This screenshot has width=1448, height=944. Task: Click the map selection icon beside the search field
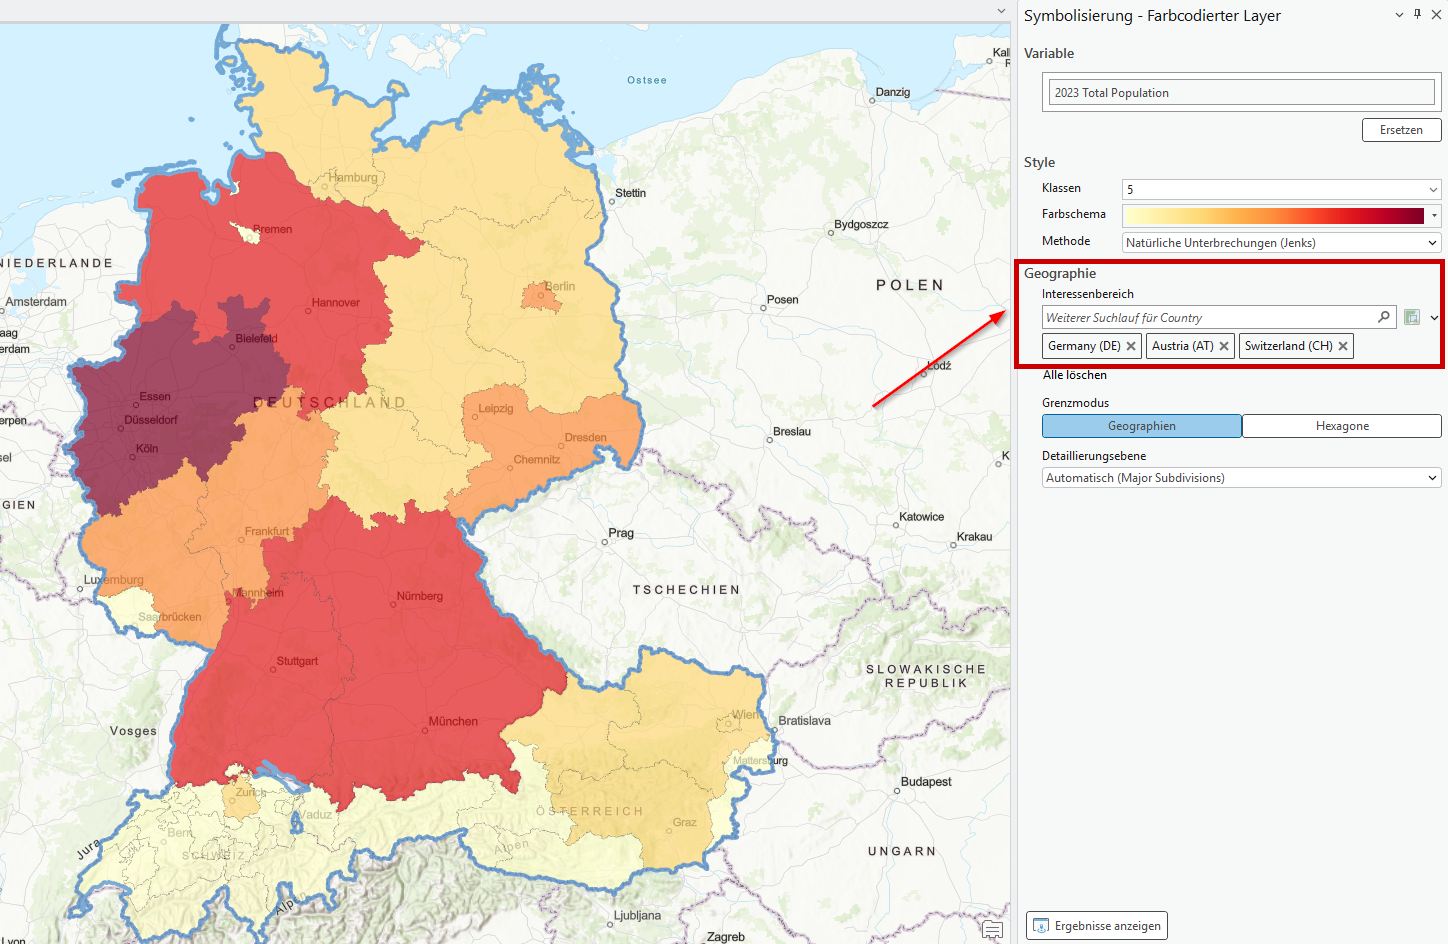pos(1412,317)
